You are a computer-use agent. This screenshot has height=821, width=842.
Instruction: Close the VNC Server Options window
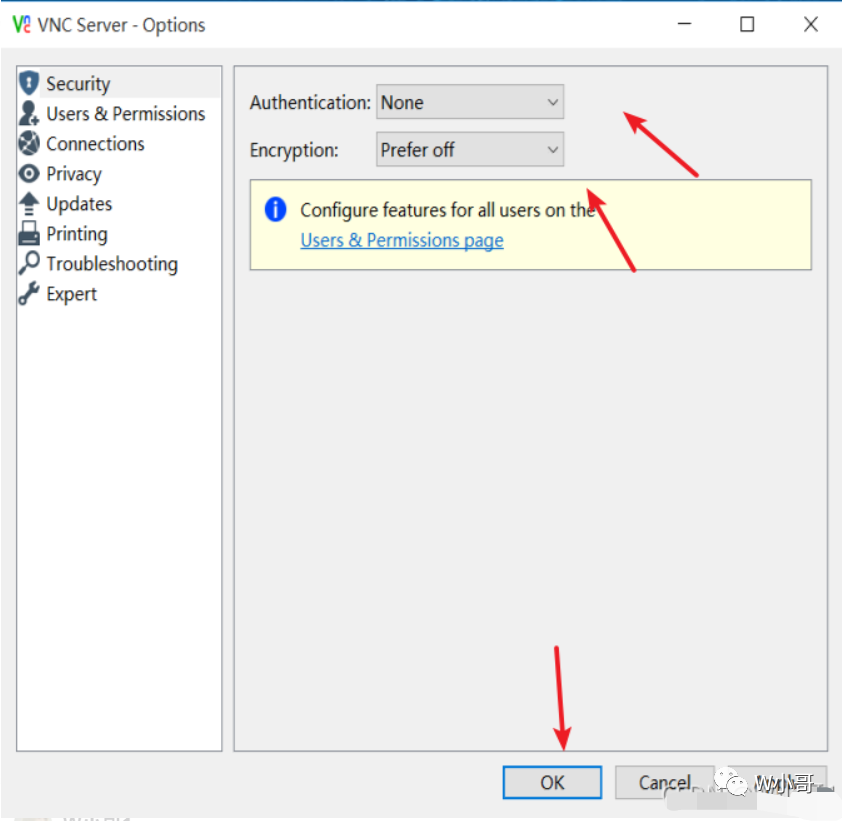[810, 24]
